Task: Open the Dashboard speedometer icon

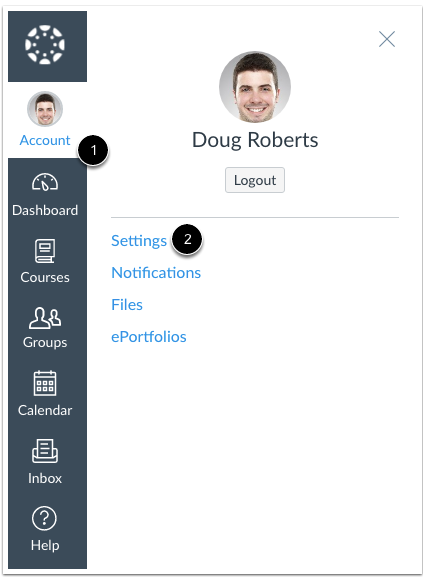Action: click(x=45, y=182)
